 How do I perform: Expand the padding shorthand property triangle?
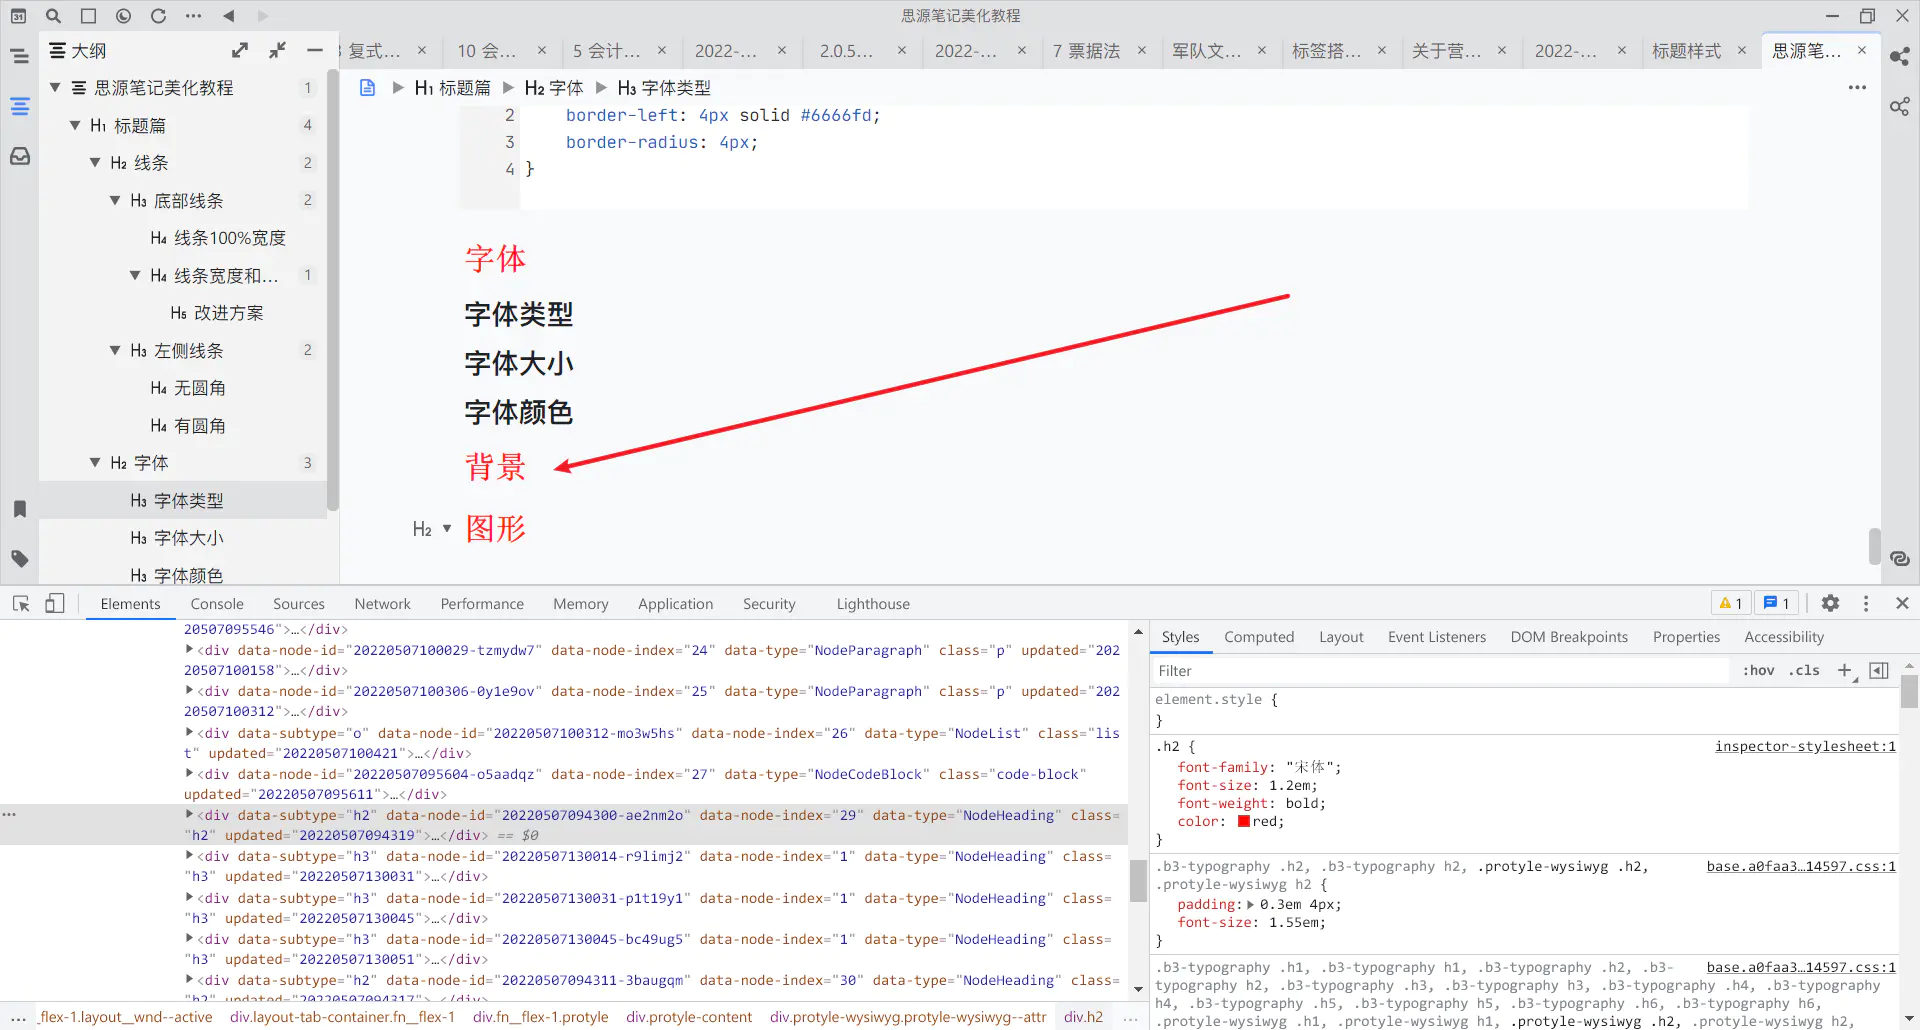coord(1250,905)
